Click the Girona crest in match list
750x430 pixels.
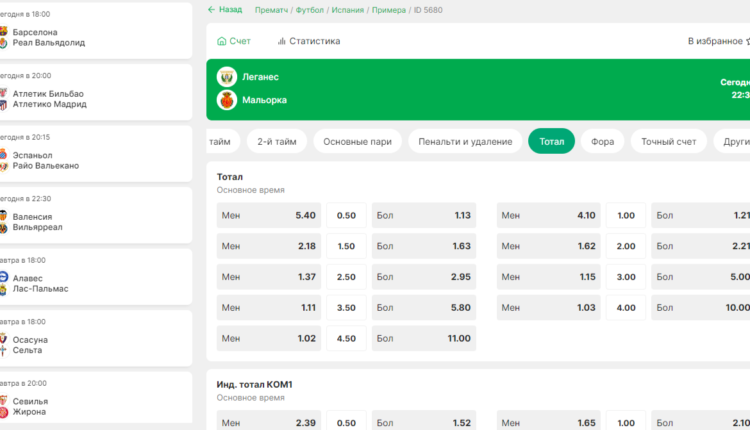pyautogui.click(x=3, y=412)
